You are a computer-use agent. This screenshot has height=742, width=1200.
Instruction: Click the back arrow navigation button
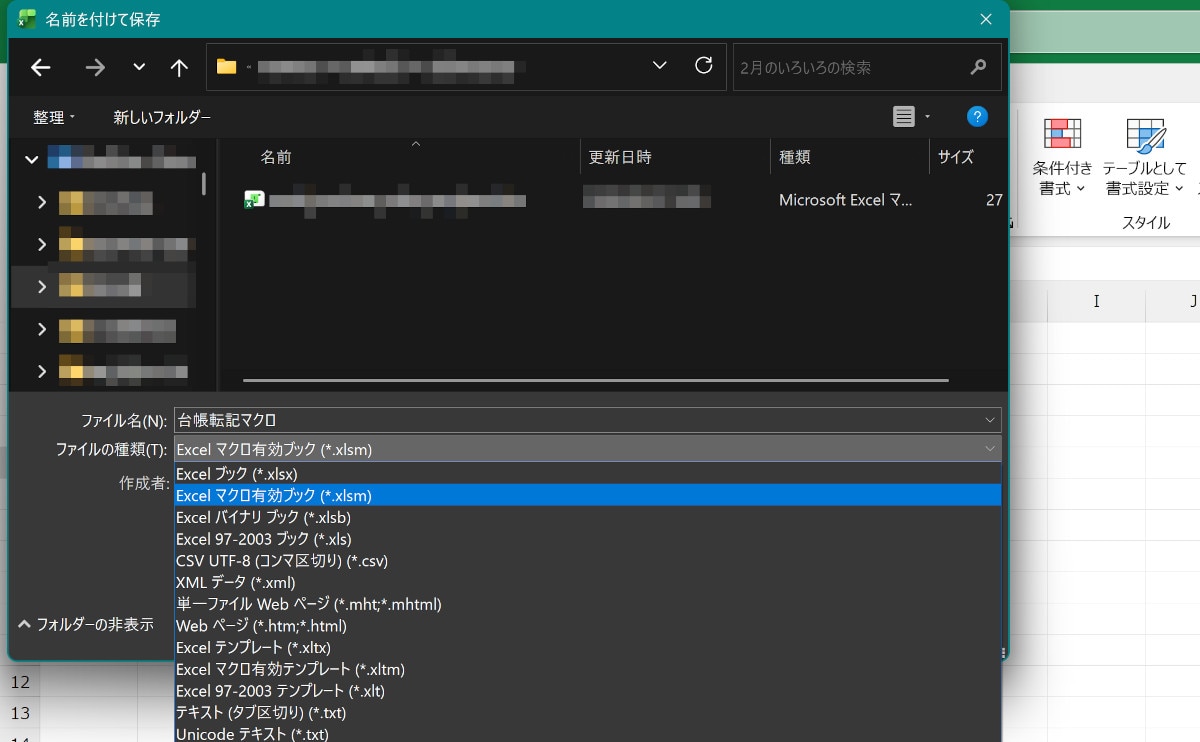point(40,67)
